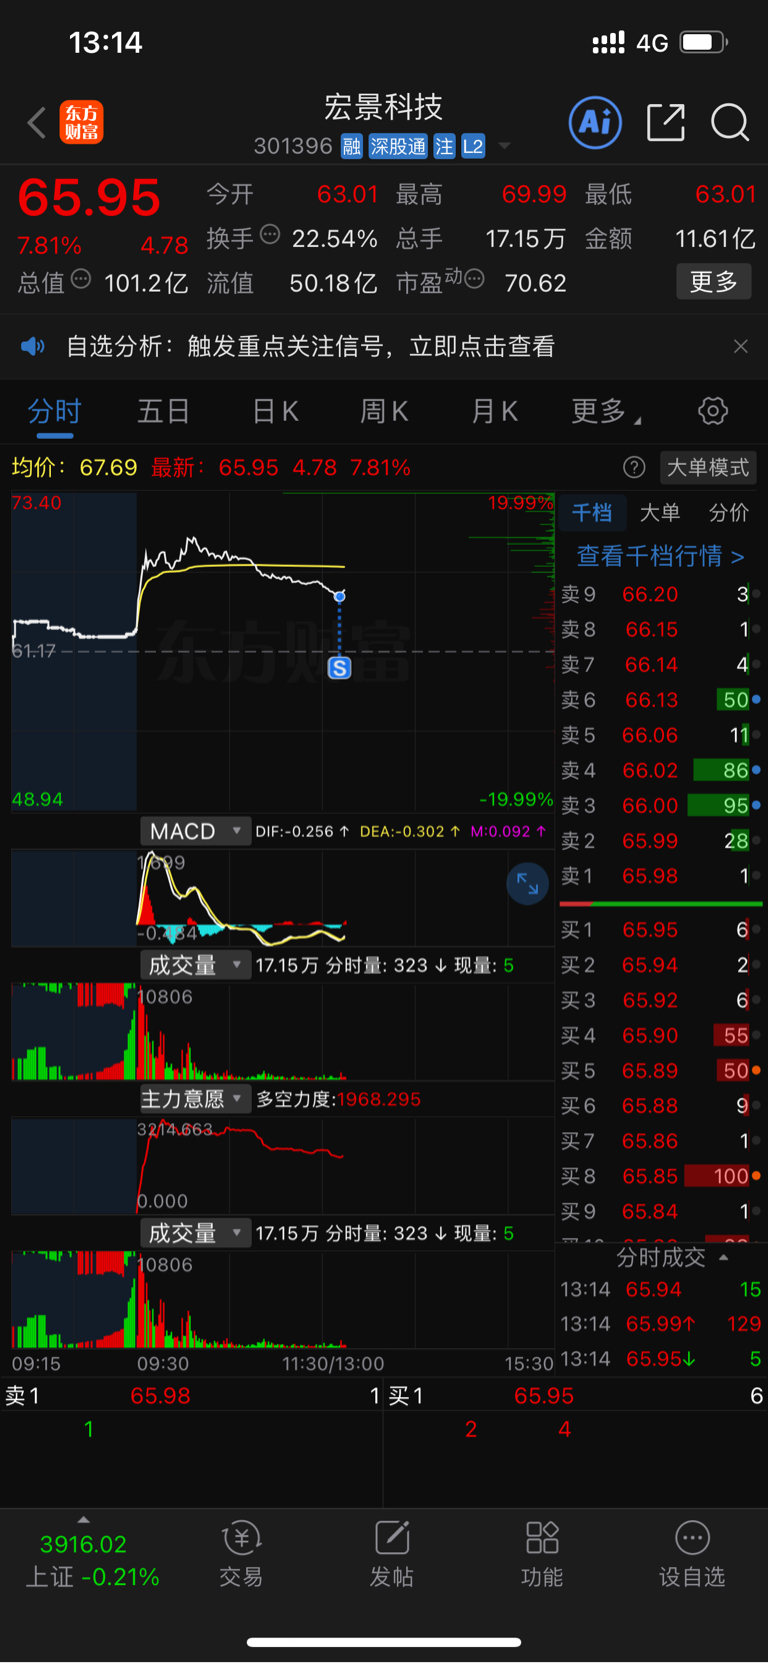Tap the L2 level tag
Viewport: 768px width, 1663px height.
coord(473,147)
